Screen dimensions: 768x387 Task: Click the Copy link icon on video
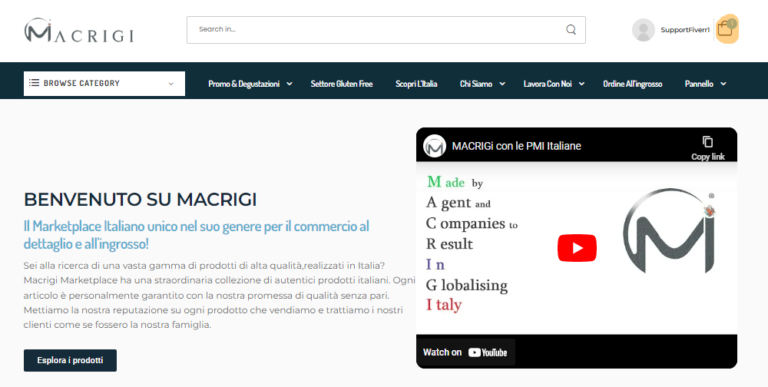707,142
